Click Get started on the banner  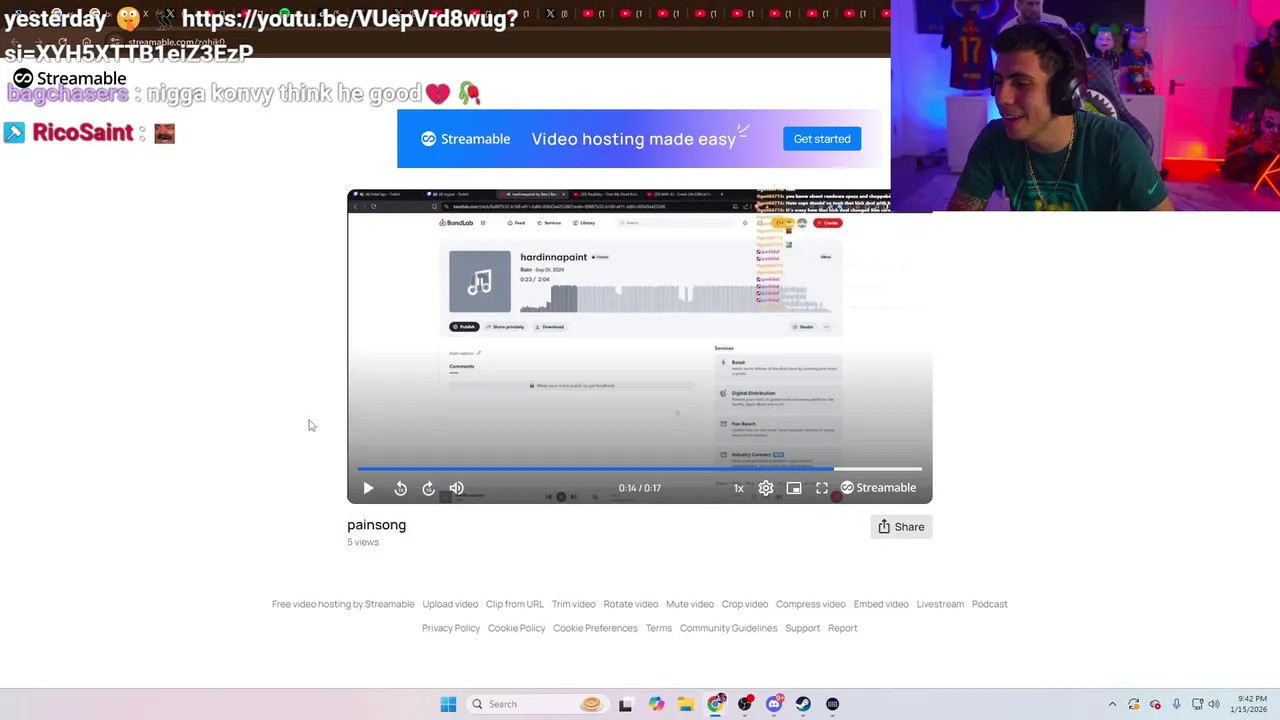[x=822, y=139]
